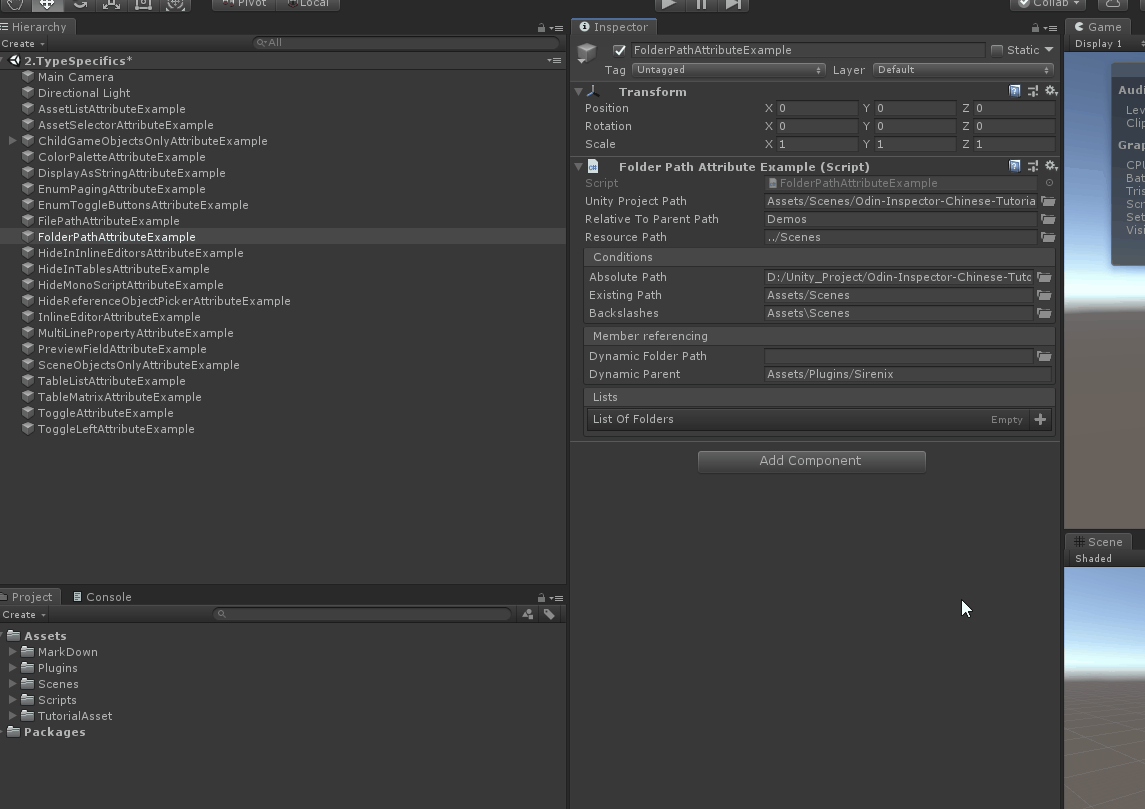Toggle the Pivot handle position mode
1145x809 pixels.
coord(244,4)
